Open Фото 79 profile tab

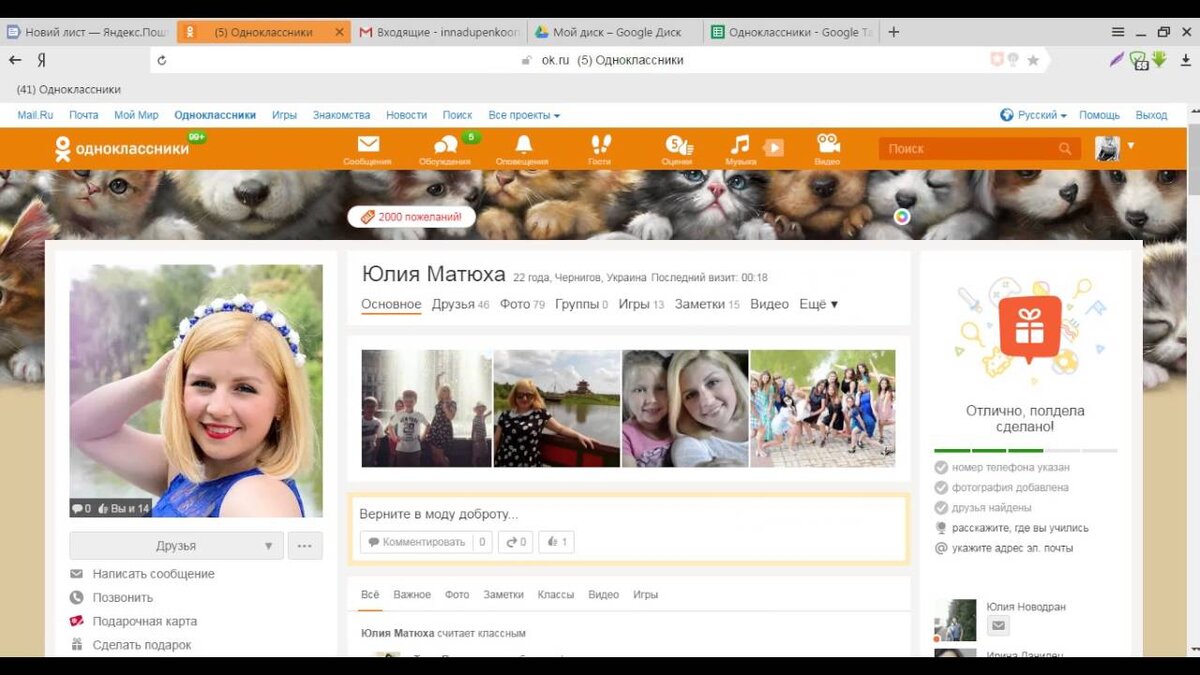[522, 304]
